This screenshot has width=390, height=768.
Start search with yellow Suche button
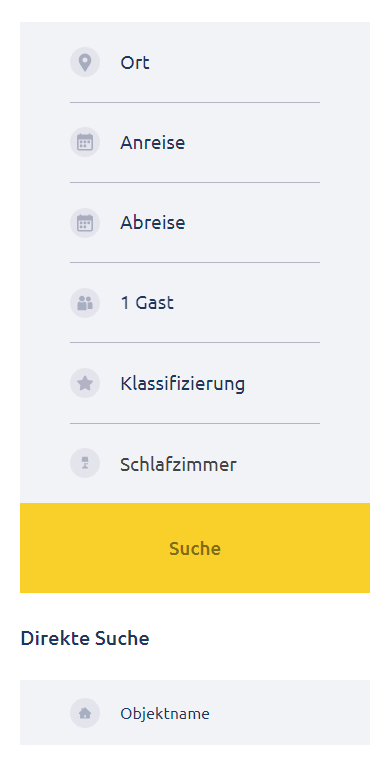pyautogui.click(x=195, y=548)
